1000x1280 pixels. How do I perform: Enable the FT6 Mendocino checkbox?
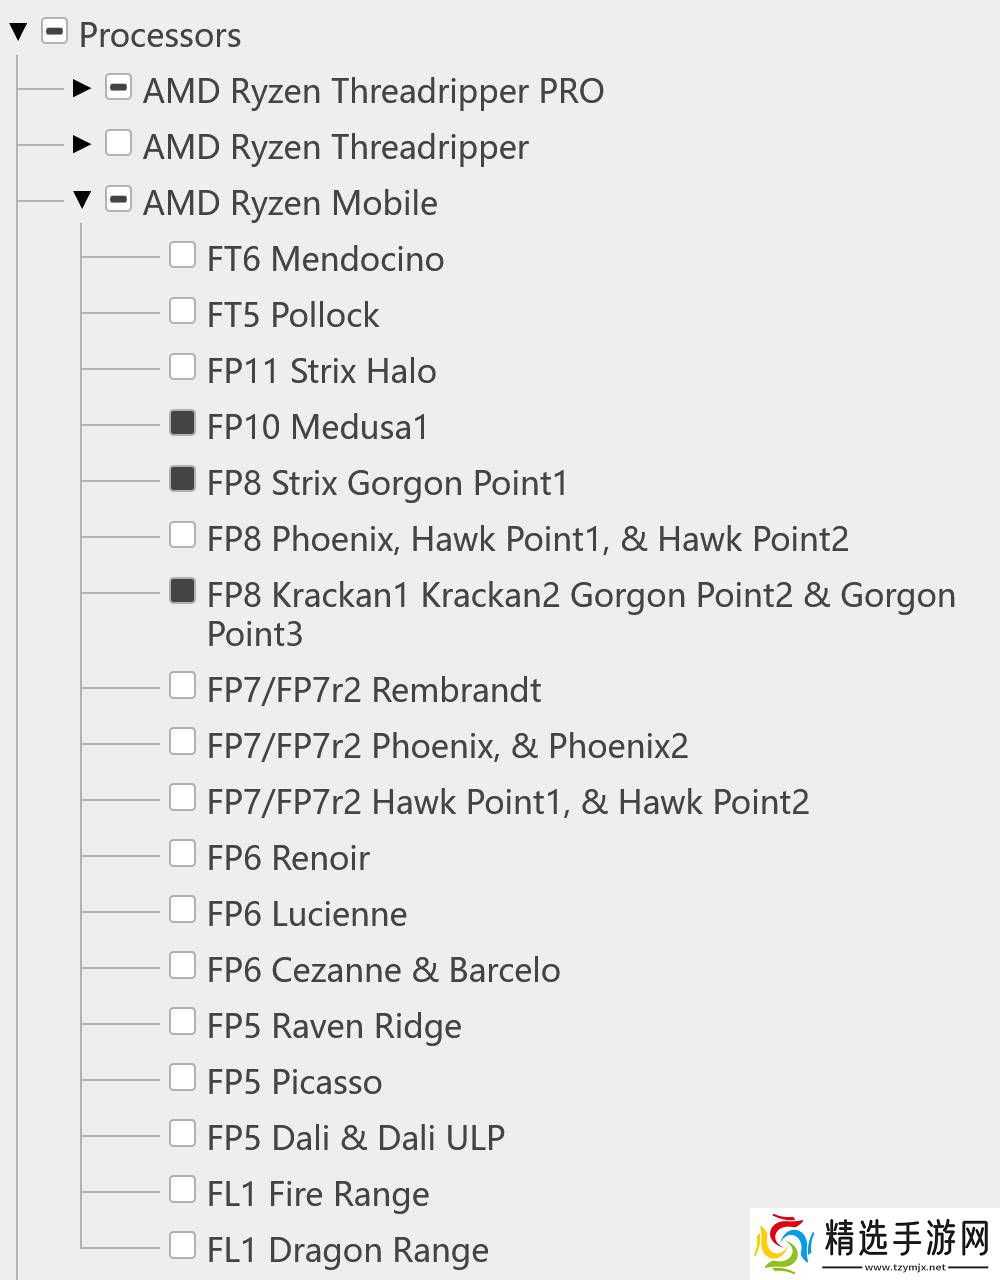coord(182,255)
